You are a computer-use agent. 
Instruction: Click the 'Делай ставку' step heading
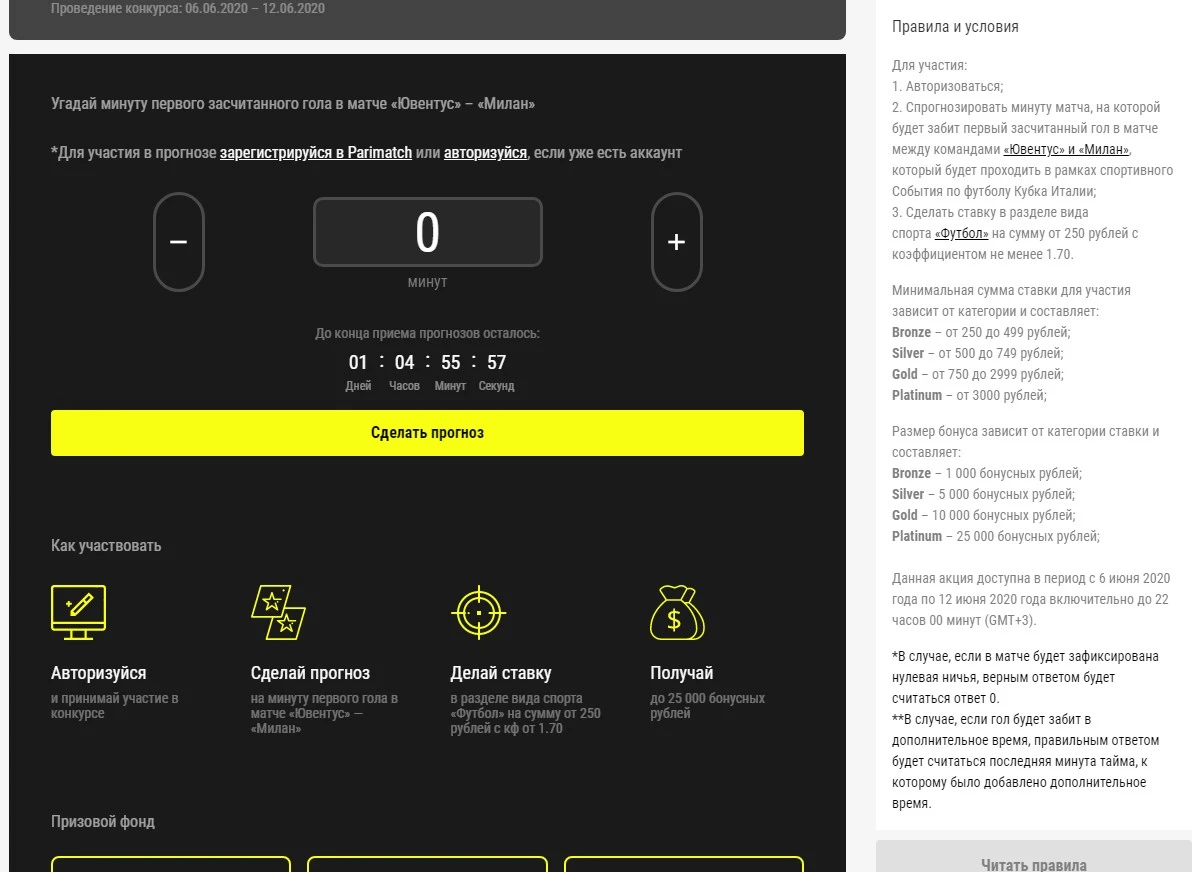tap(501, 673)
